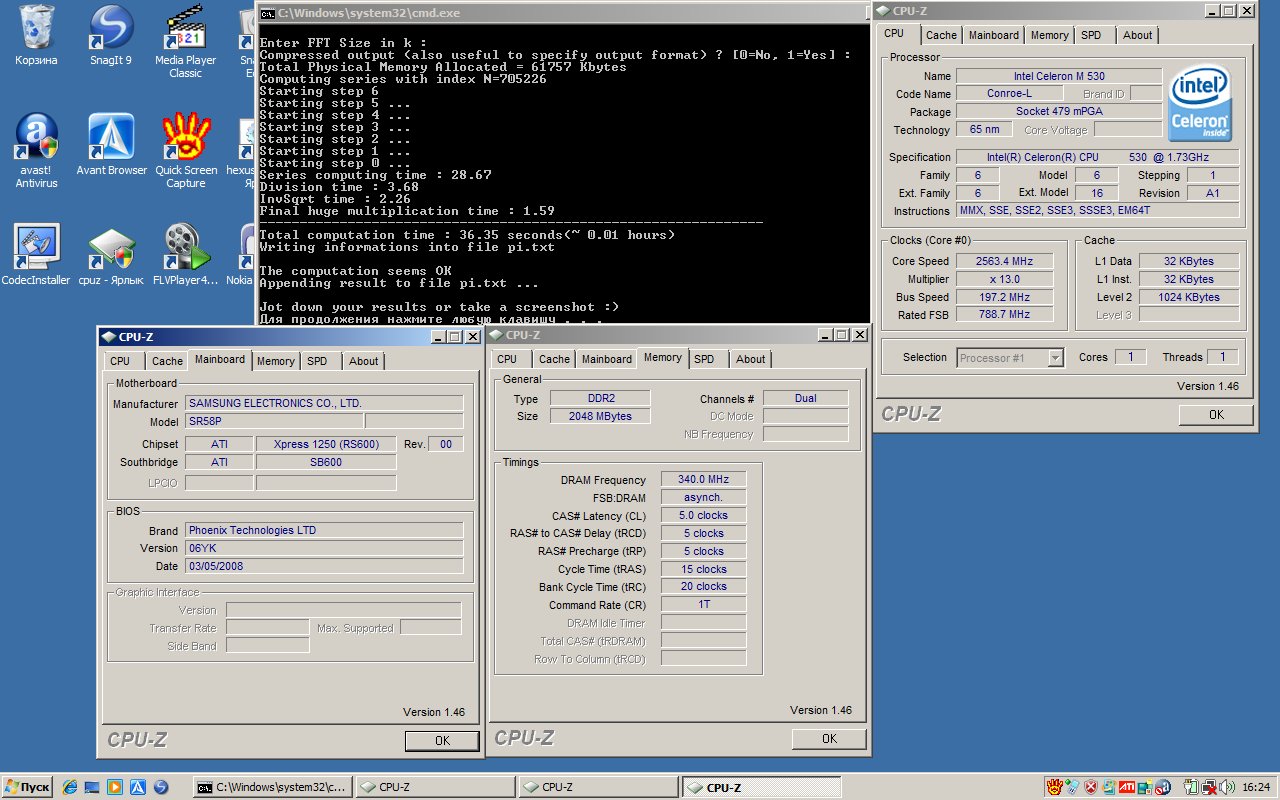The height and width of the screenshot is (800, 1280).
Task: Click the Rated FSB value 788.7 MHz
Action: click(1003, 314)
